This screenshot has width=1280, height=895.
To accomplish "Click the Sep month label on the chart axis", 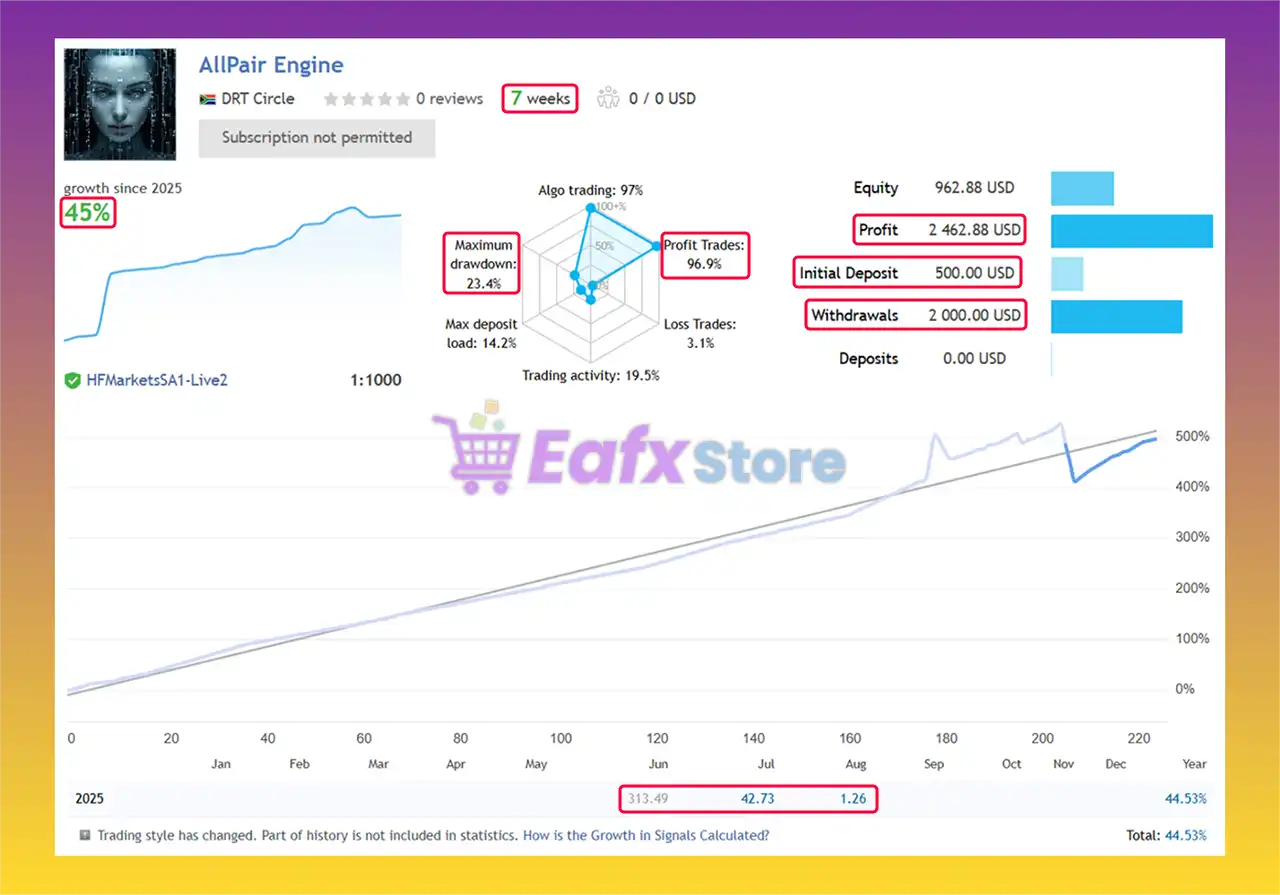I will click(x=933, y=764).
